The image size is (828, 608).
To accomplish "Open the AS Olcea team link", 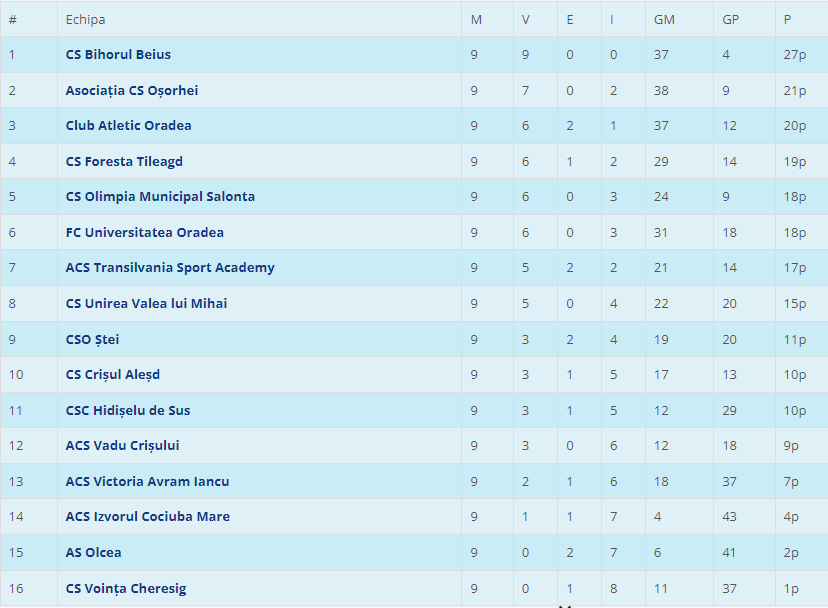I will 93,552.
